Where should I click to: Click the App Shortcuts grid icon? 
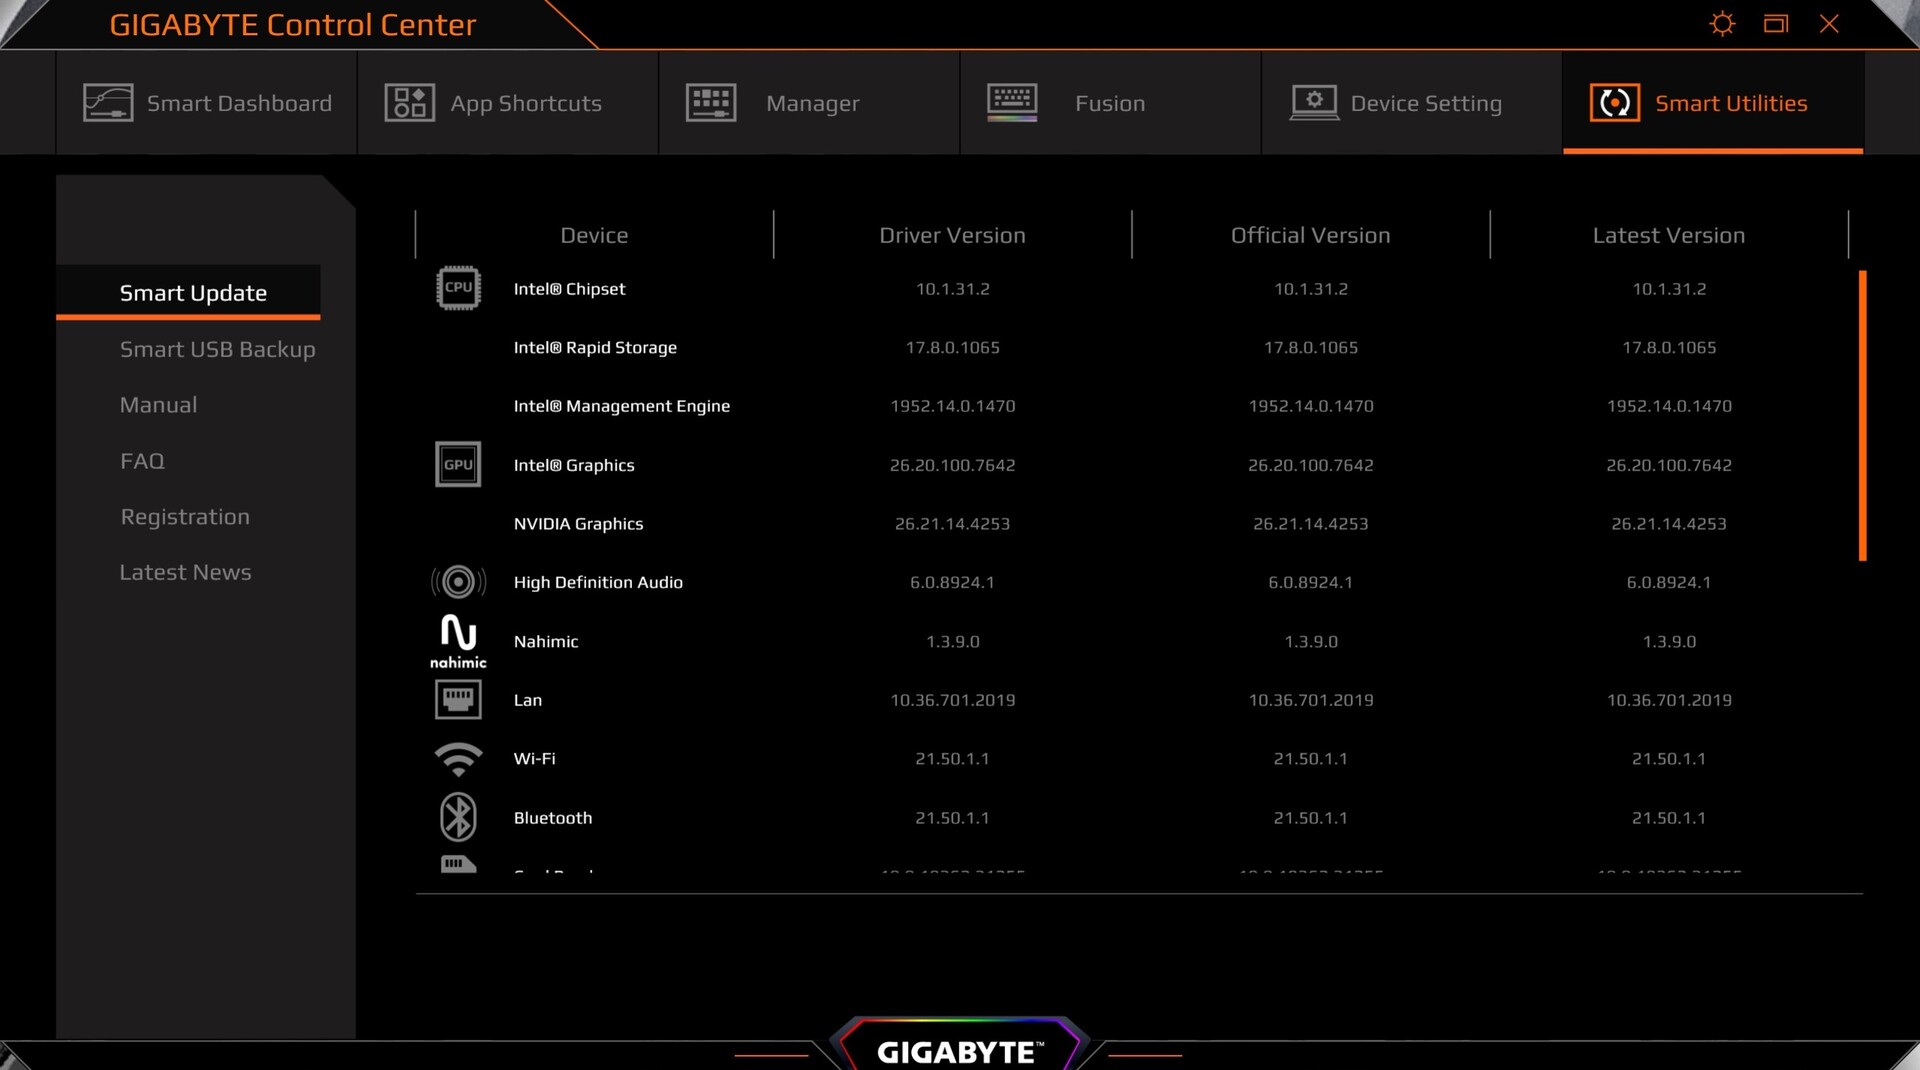(410, 103)
